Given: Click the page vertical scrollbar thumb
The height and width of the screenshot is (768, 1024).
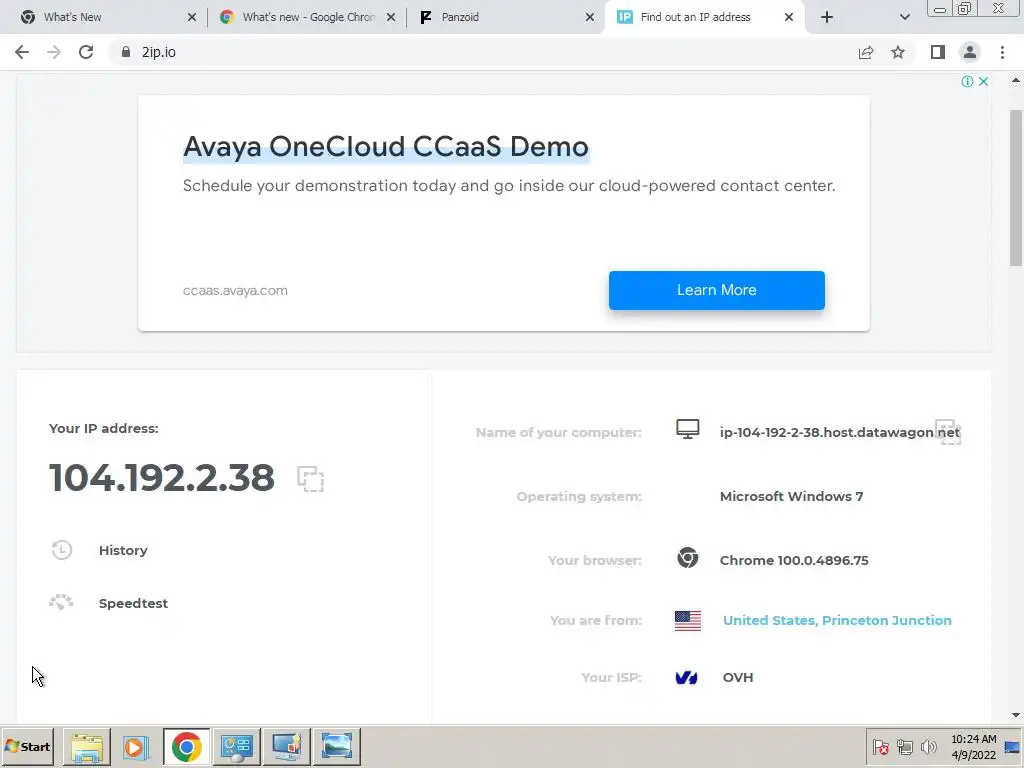Looking at the screenshot, I should click(1016, 187).
